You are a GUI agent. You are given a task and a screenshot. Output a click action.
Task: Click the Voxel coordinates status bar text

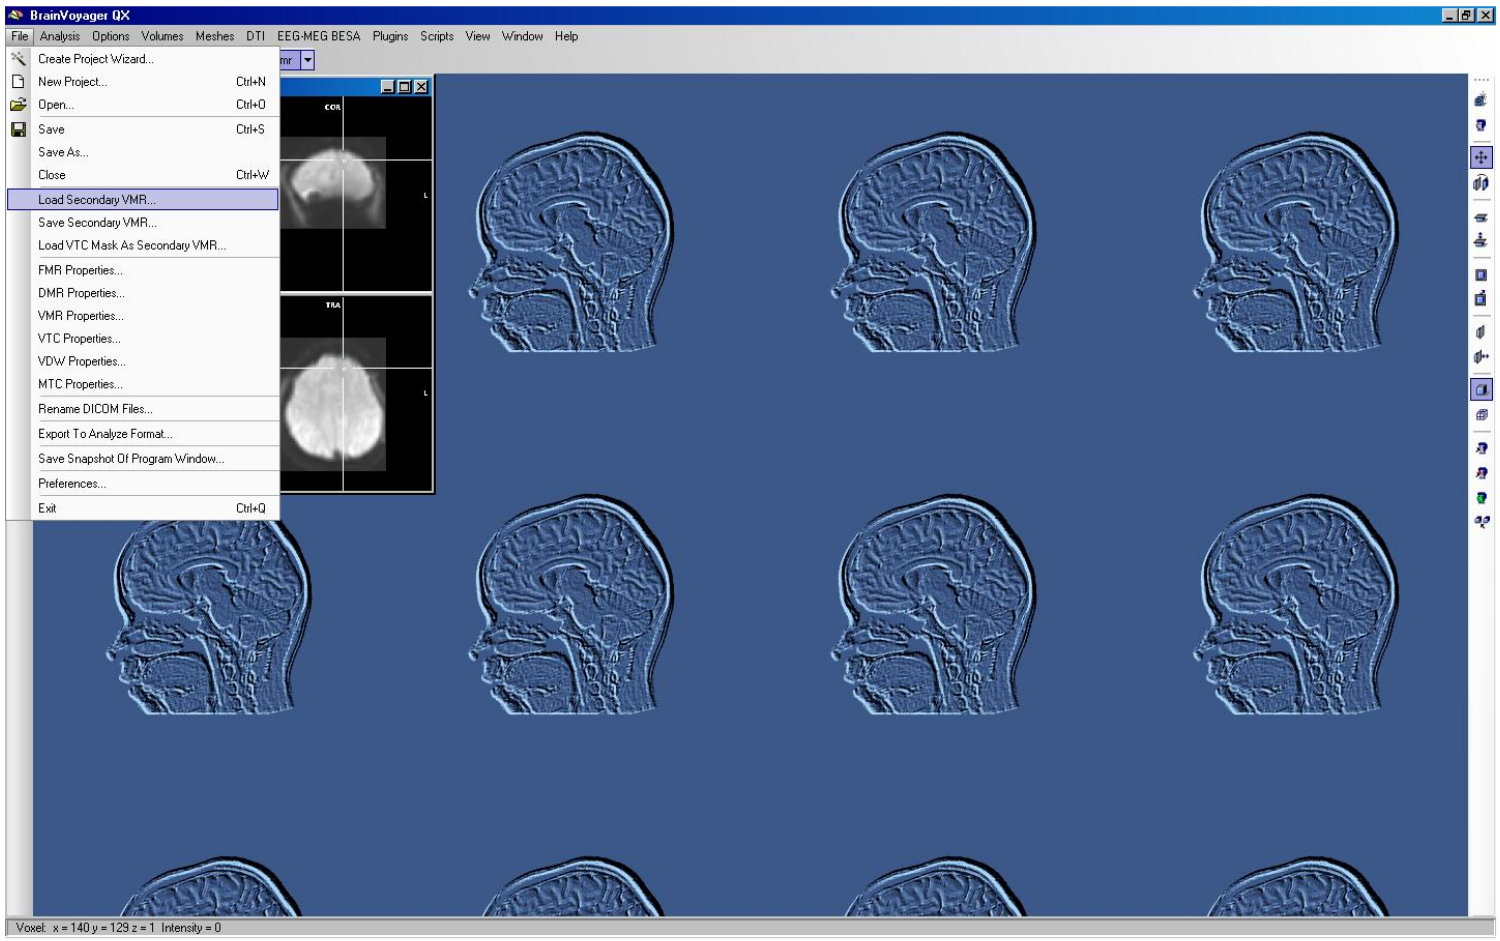85,928
